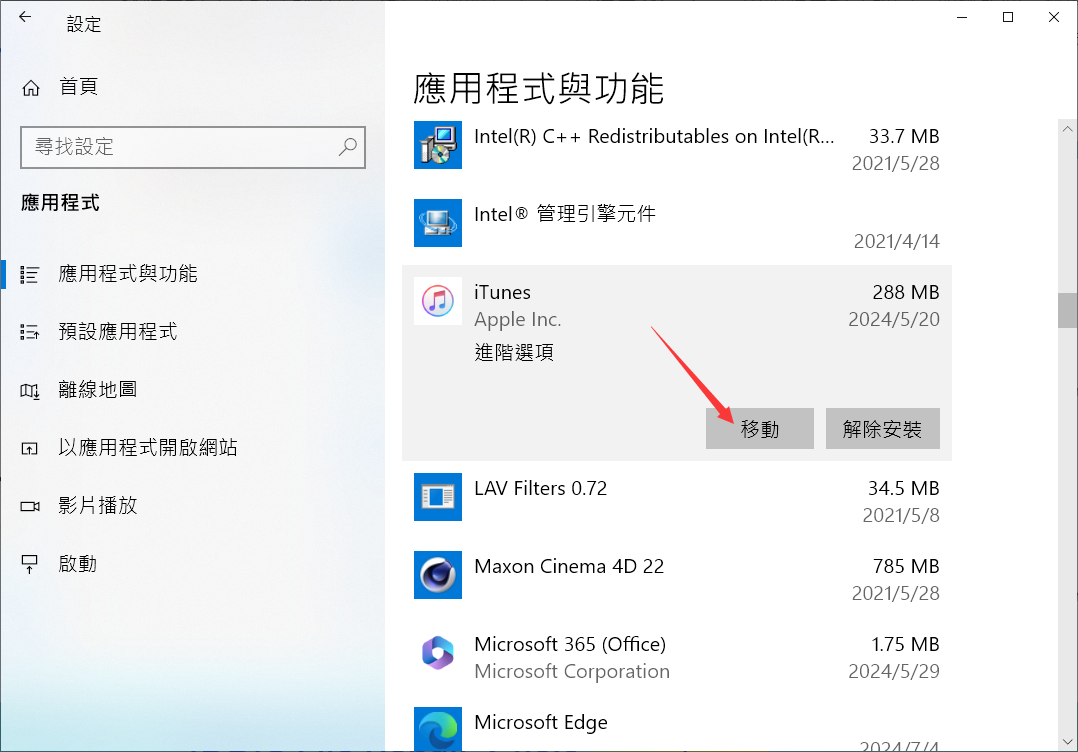Select the Microsoft Edge entry

[x=676, y=724]
